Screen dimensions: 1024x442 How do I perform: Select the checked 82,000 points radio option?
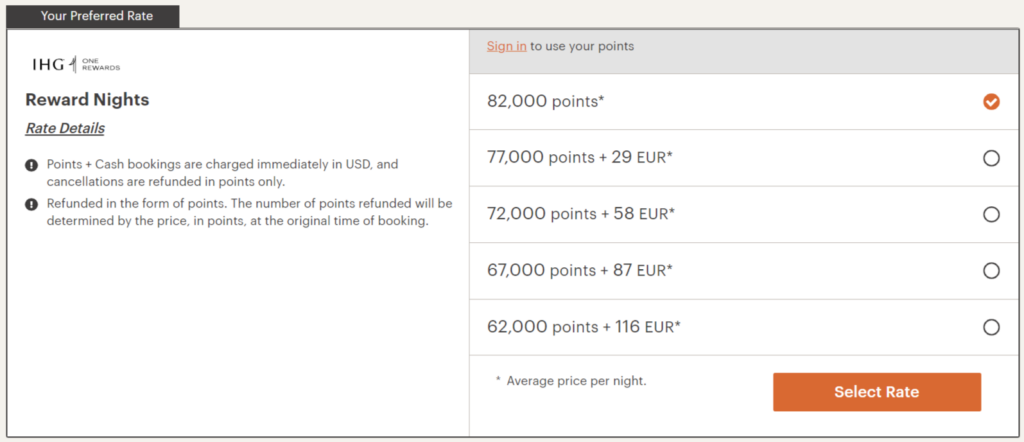tap(991, 101)
